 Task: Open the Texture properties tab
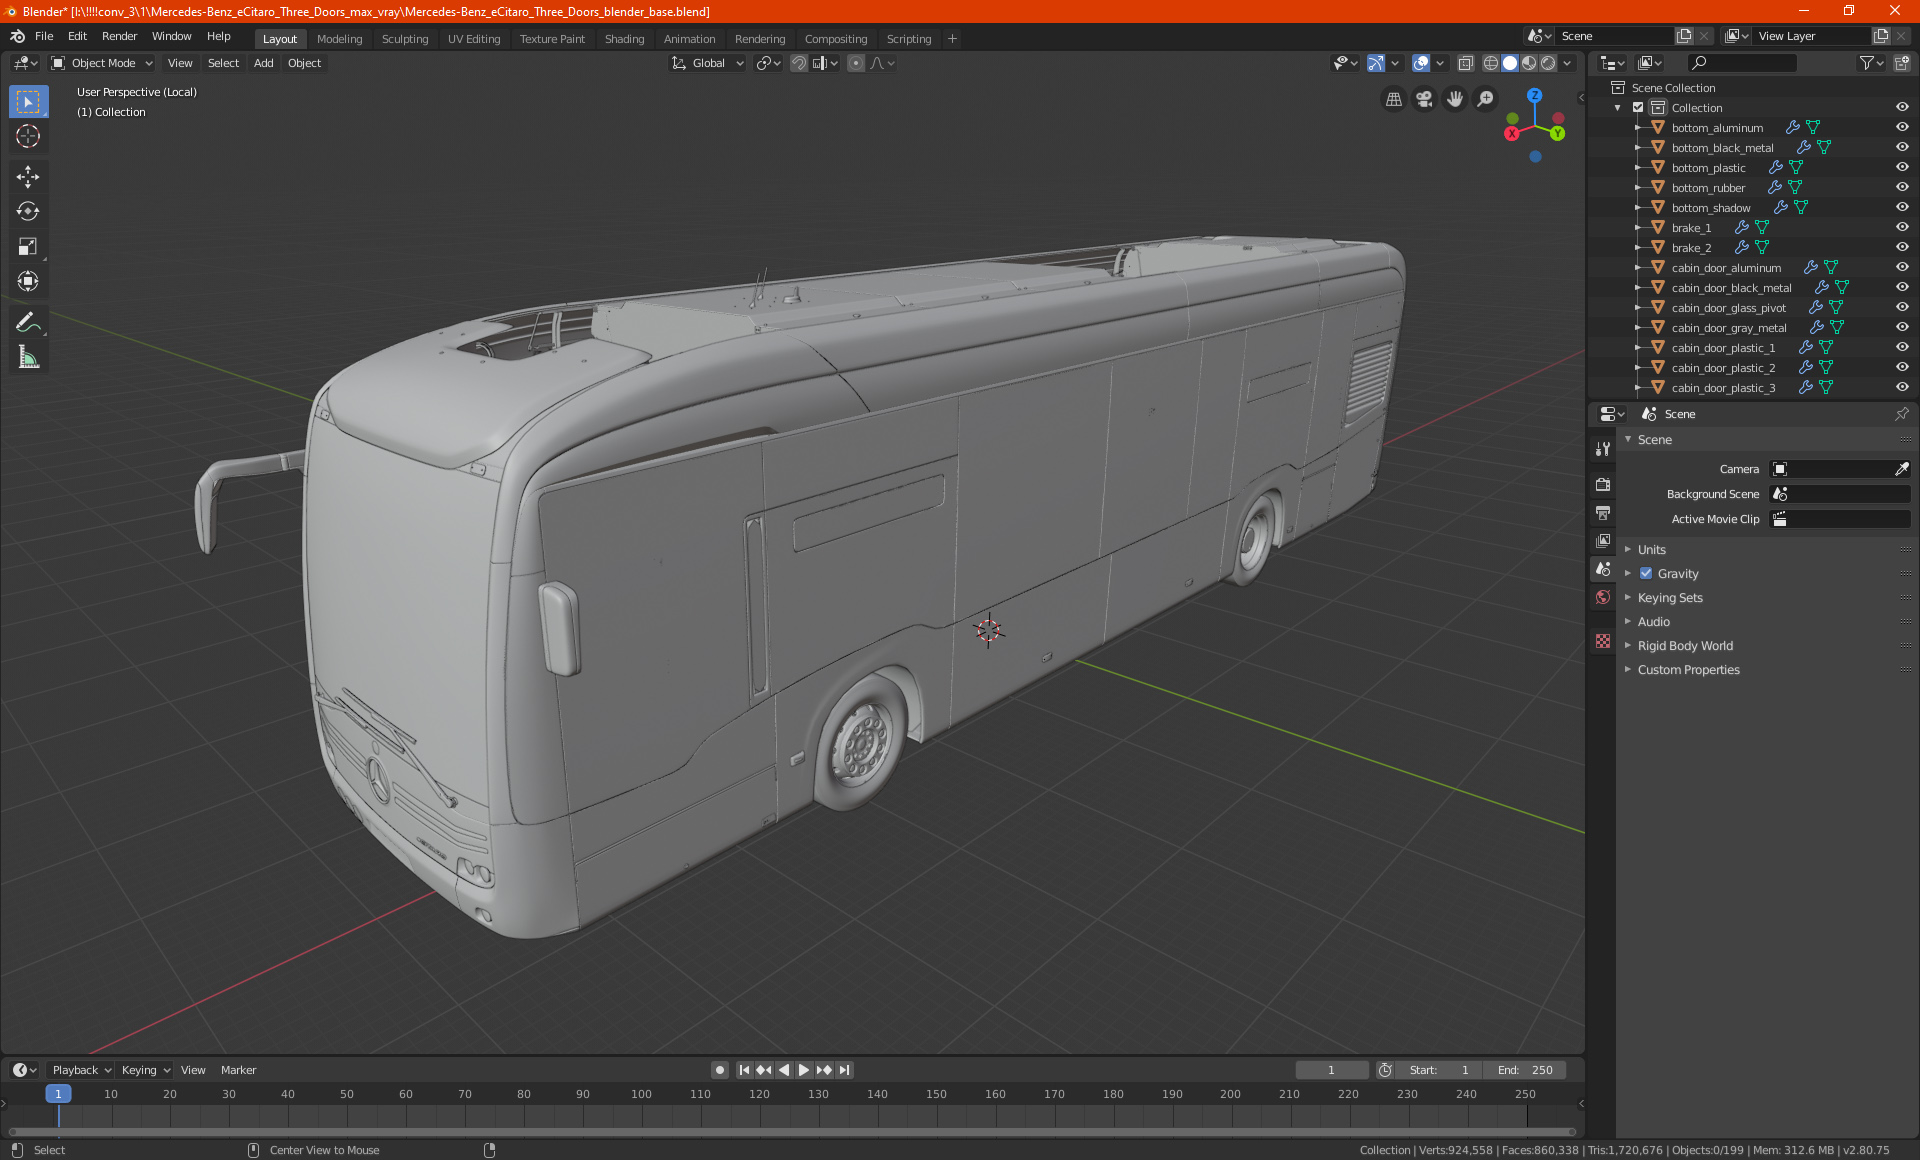[1603, 641]
